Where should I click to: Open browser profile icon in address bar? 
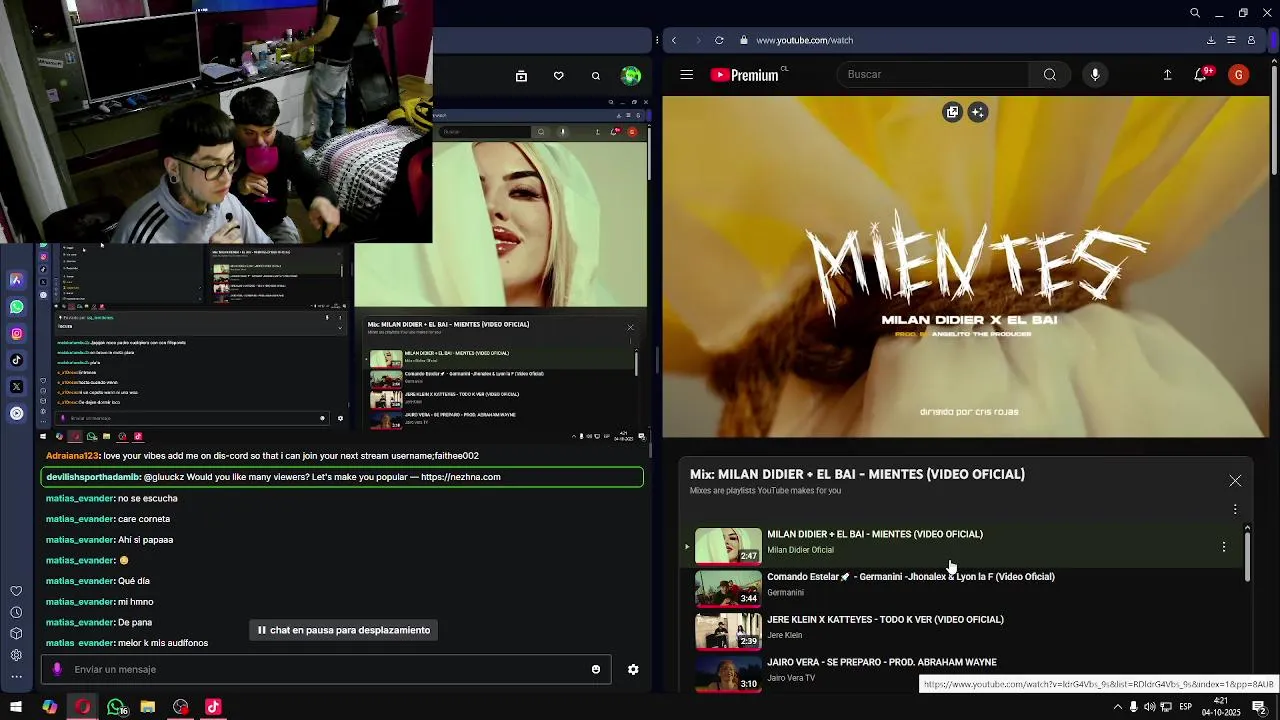(x=1251, y=40)
